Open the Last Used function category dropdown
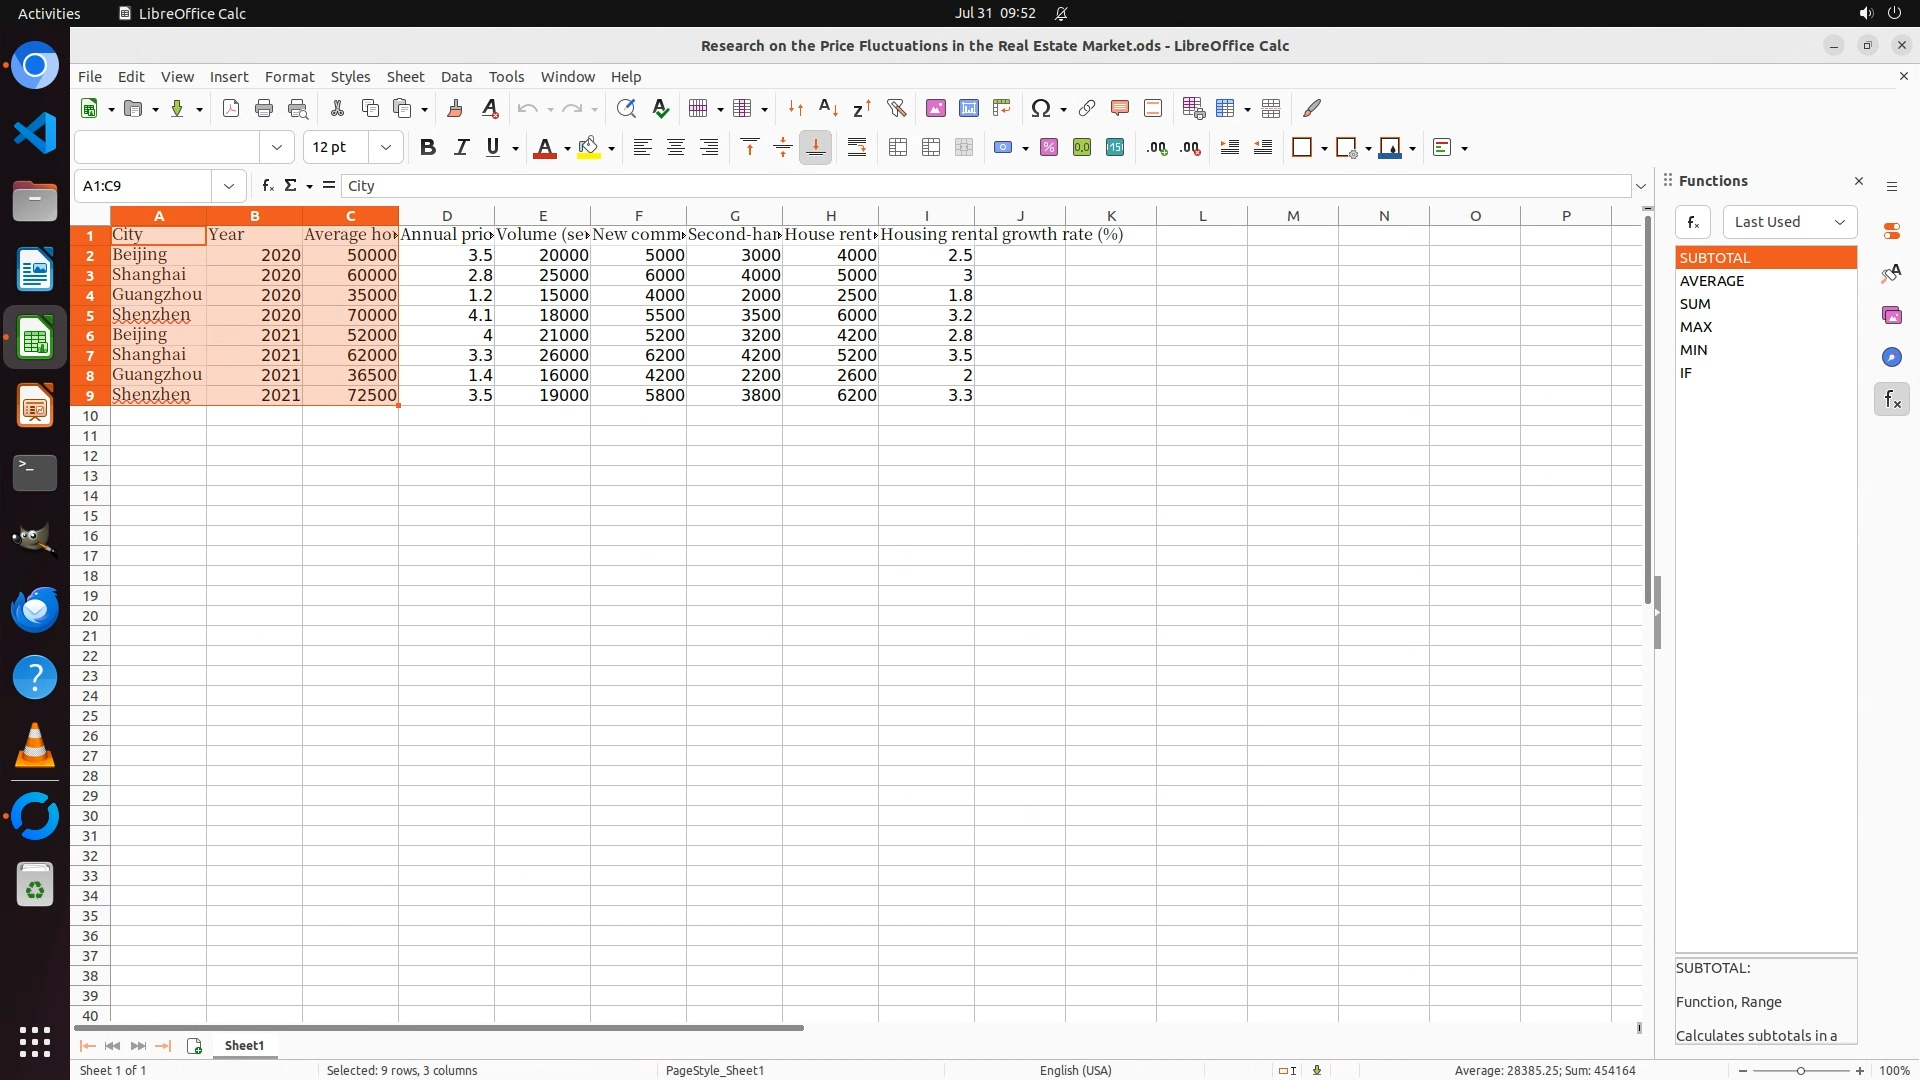 tap(1789, 222)
